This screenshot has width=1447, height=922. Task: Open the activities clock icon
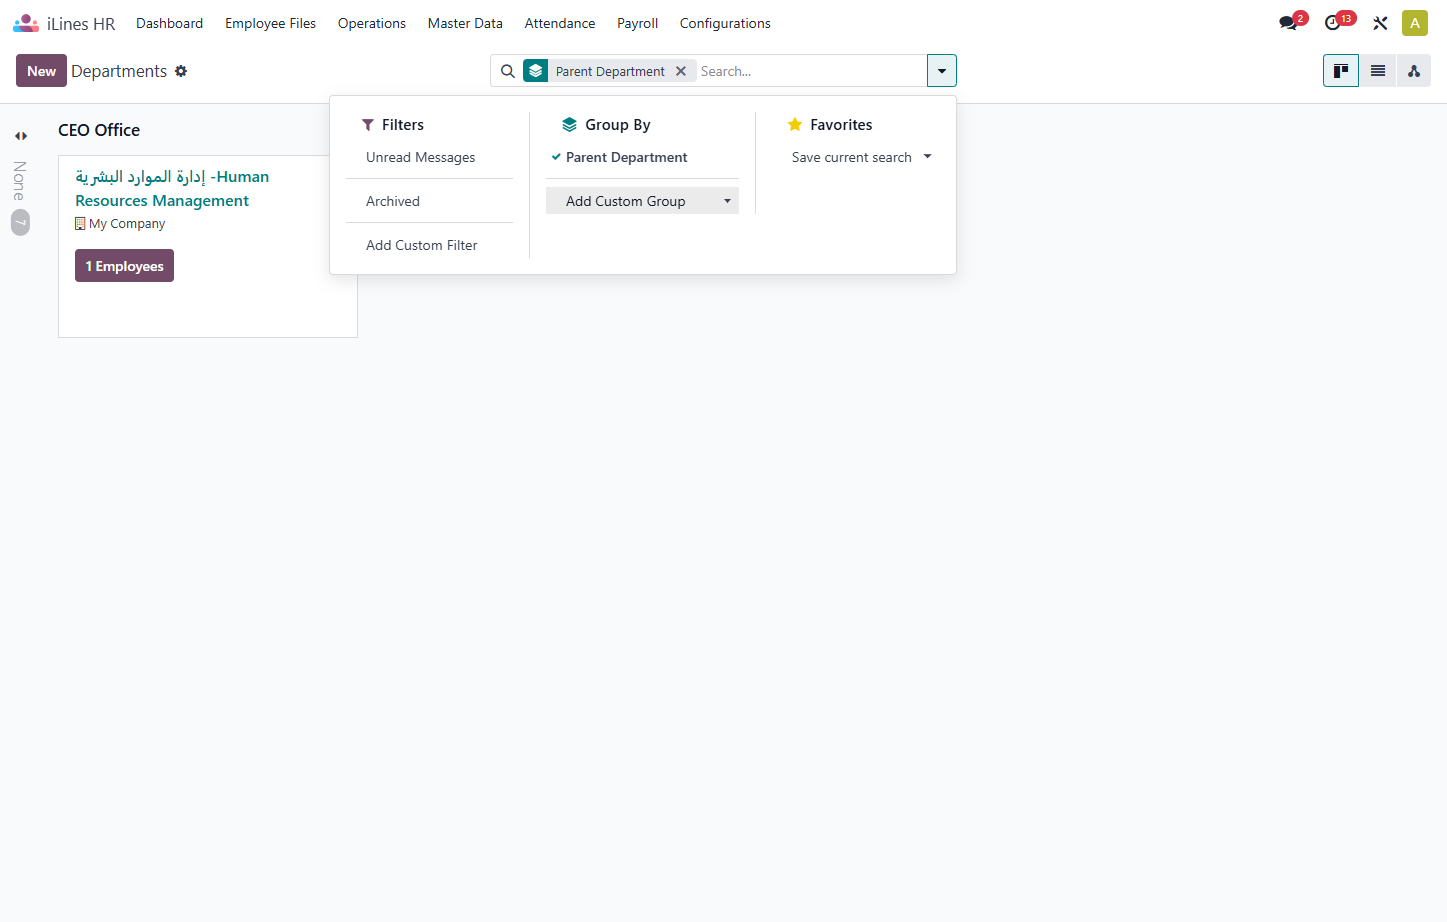coord(1333,23)
